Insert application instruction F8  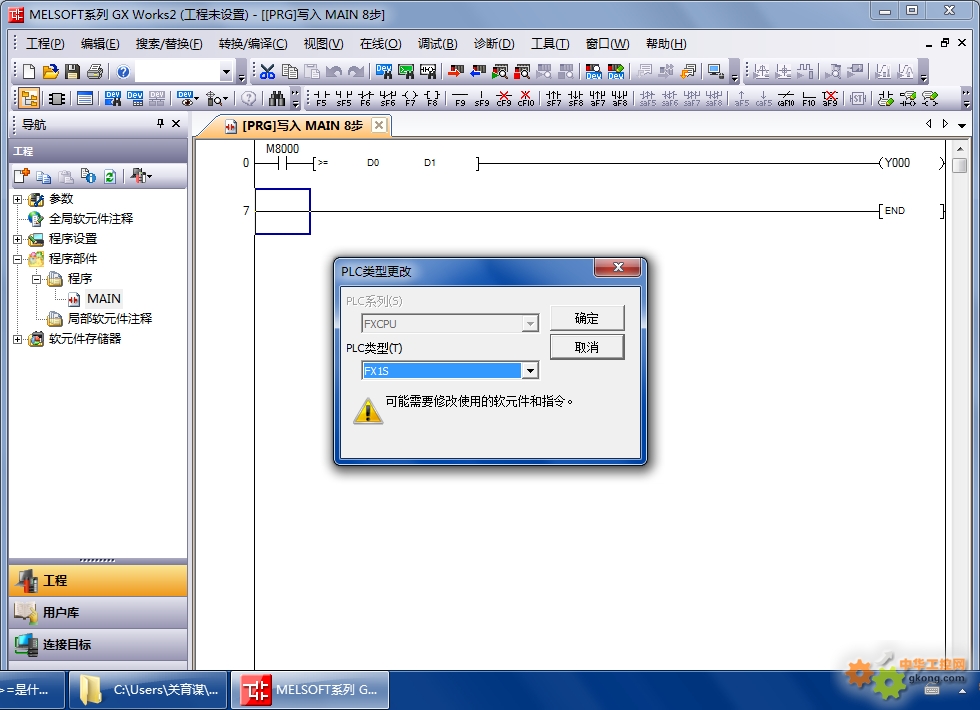pos(432,98)
